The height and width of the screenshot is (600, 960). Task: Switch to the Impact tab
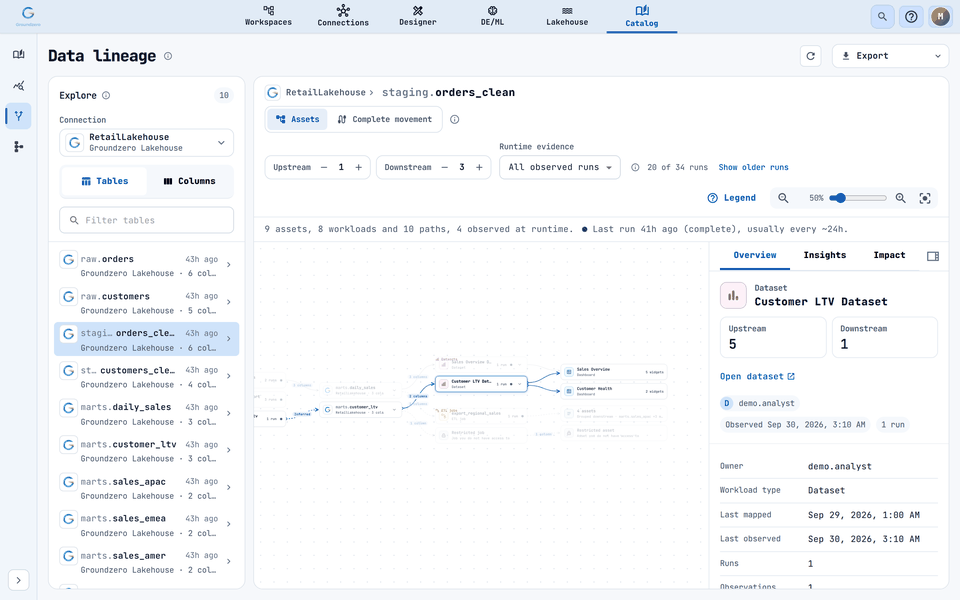pyautogui.click(x=889, y=255)
